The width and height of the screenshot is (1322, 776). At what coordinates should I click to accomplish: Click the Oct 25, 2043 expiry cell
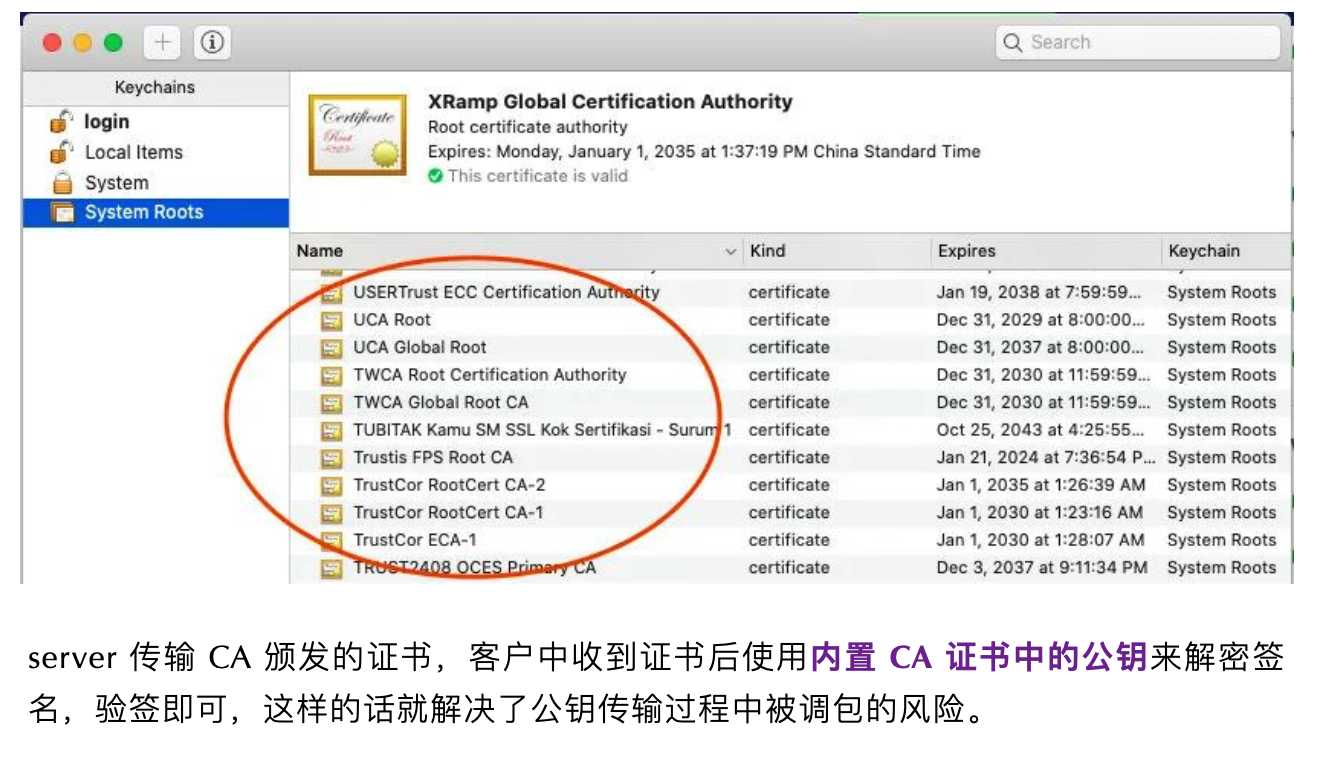tap(1041, 430)
